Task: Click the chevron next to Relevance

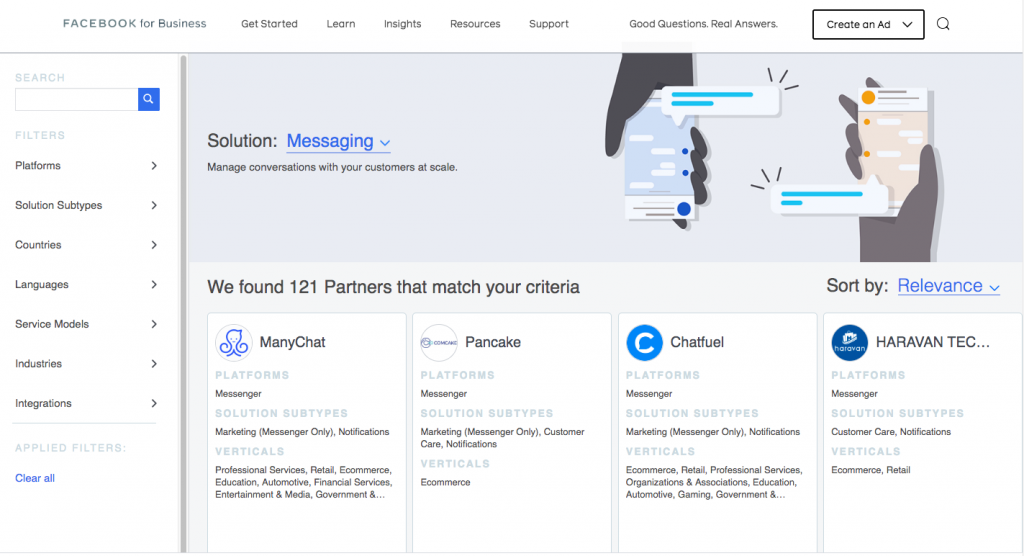Action: [x=994, y=288]
